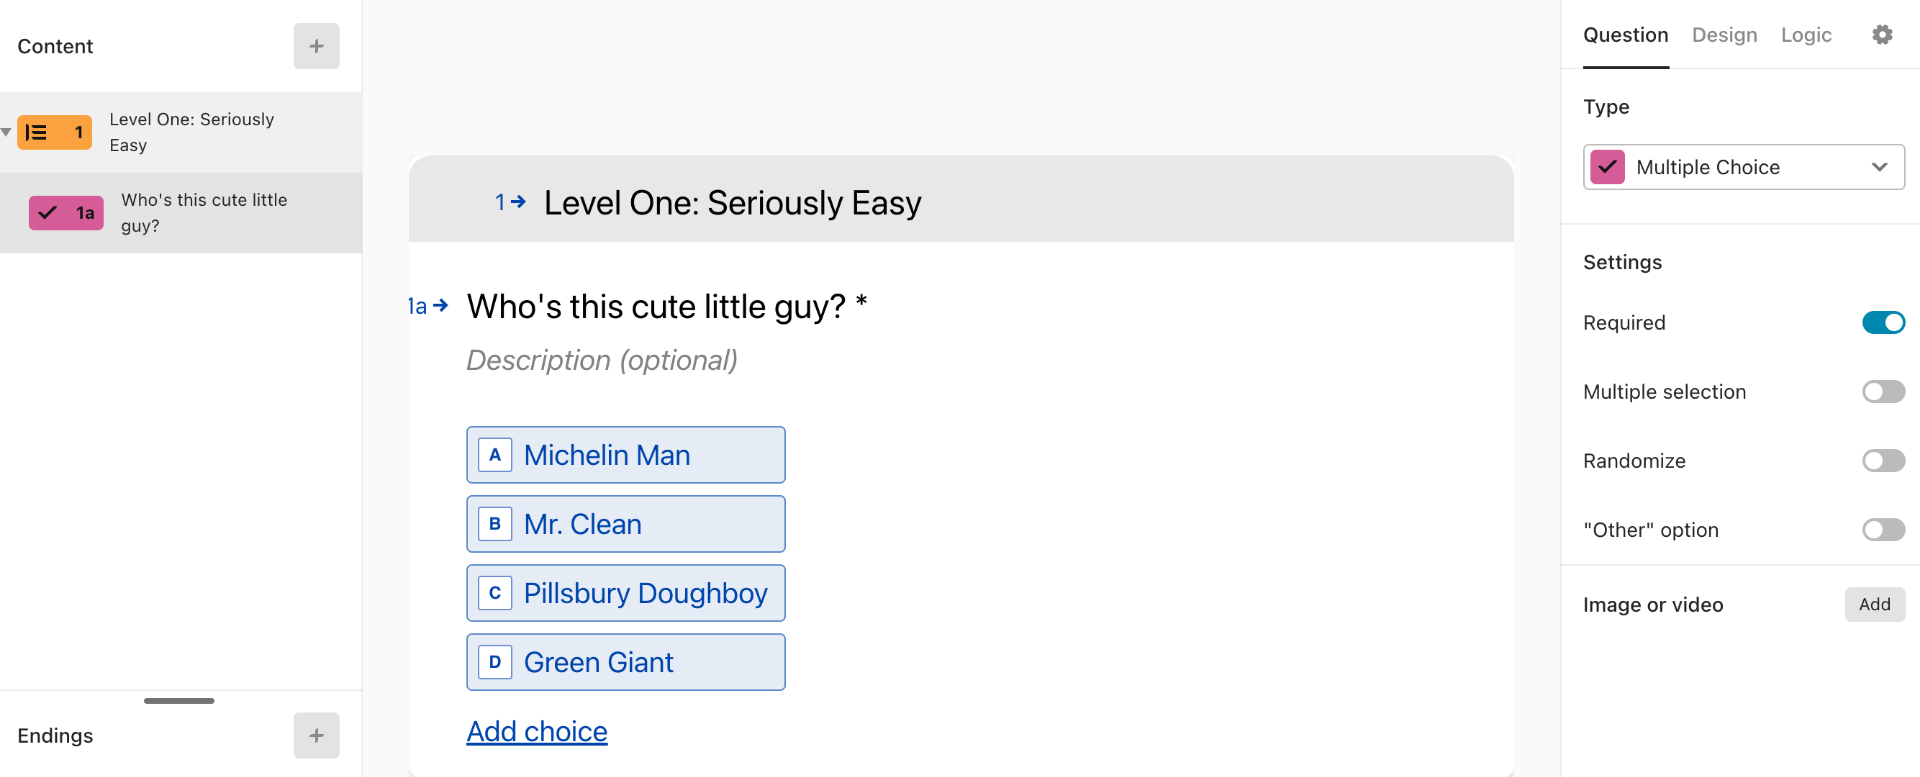Switch to the Logic tab
Screen dimensions: 1920x777
pos(1805,35)
